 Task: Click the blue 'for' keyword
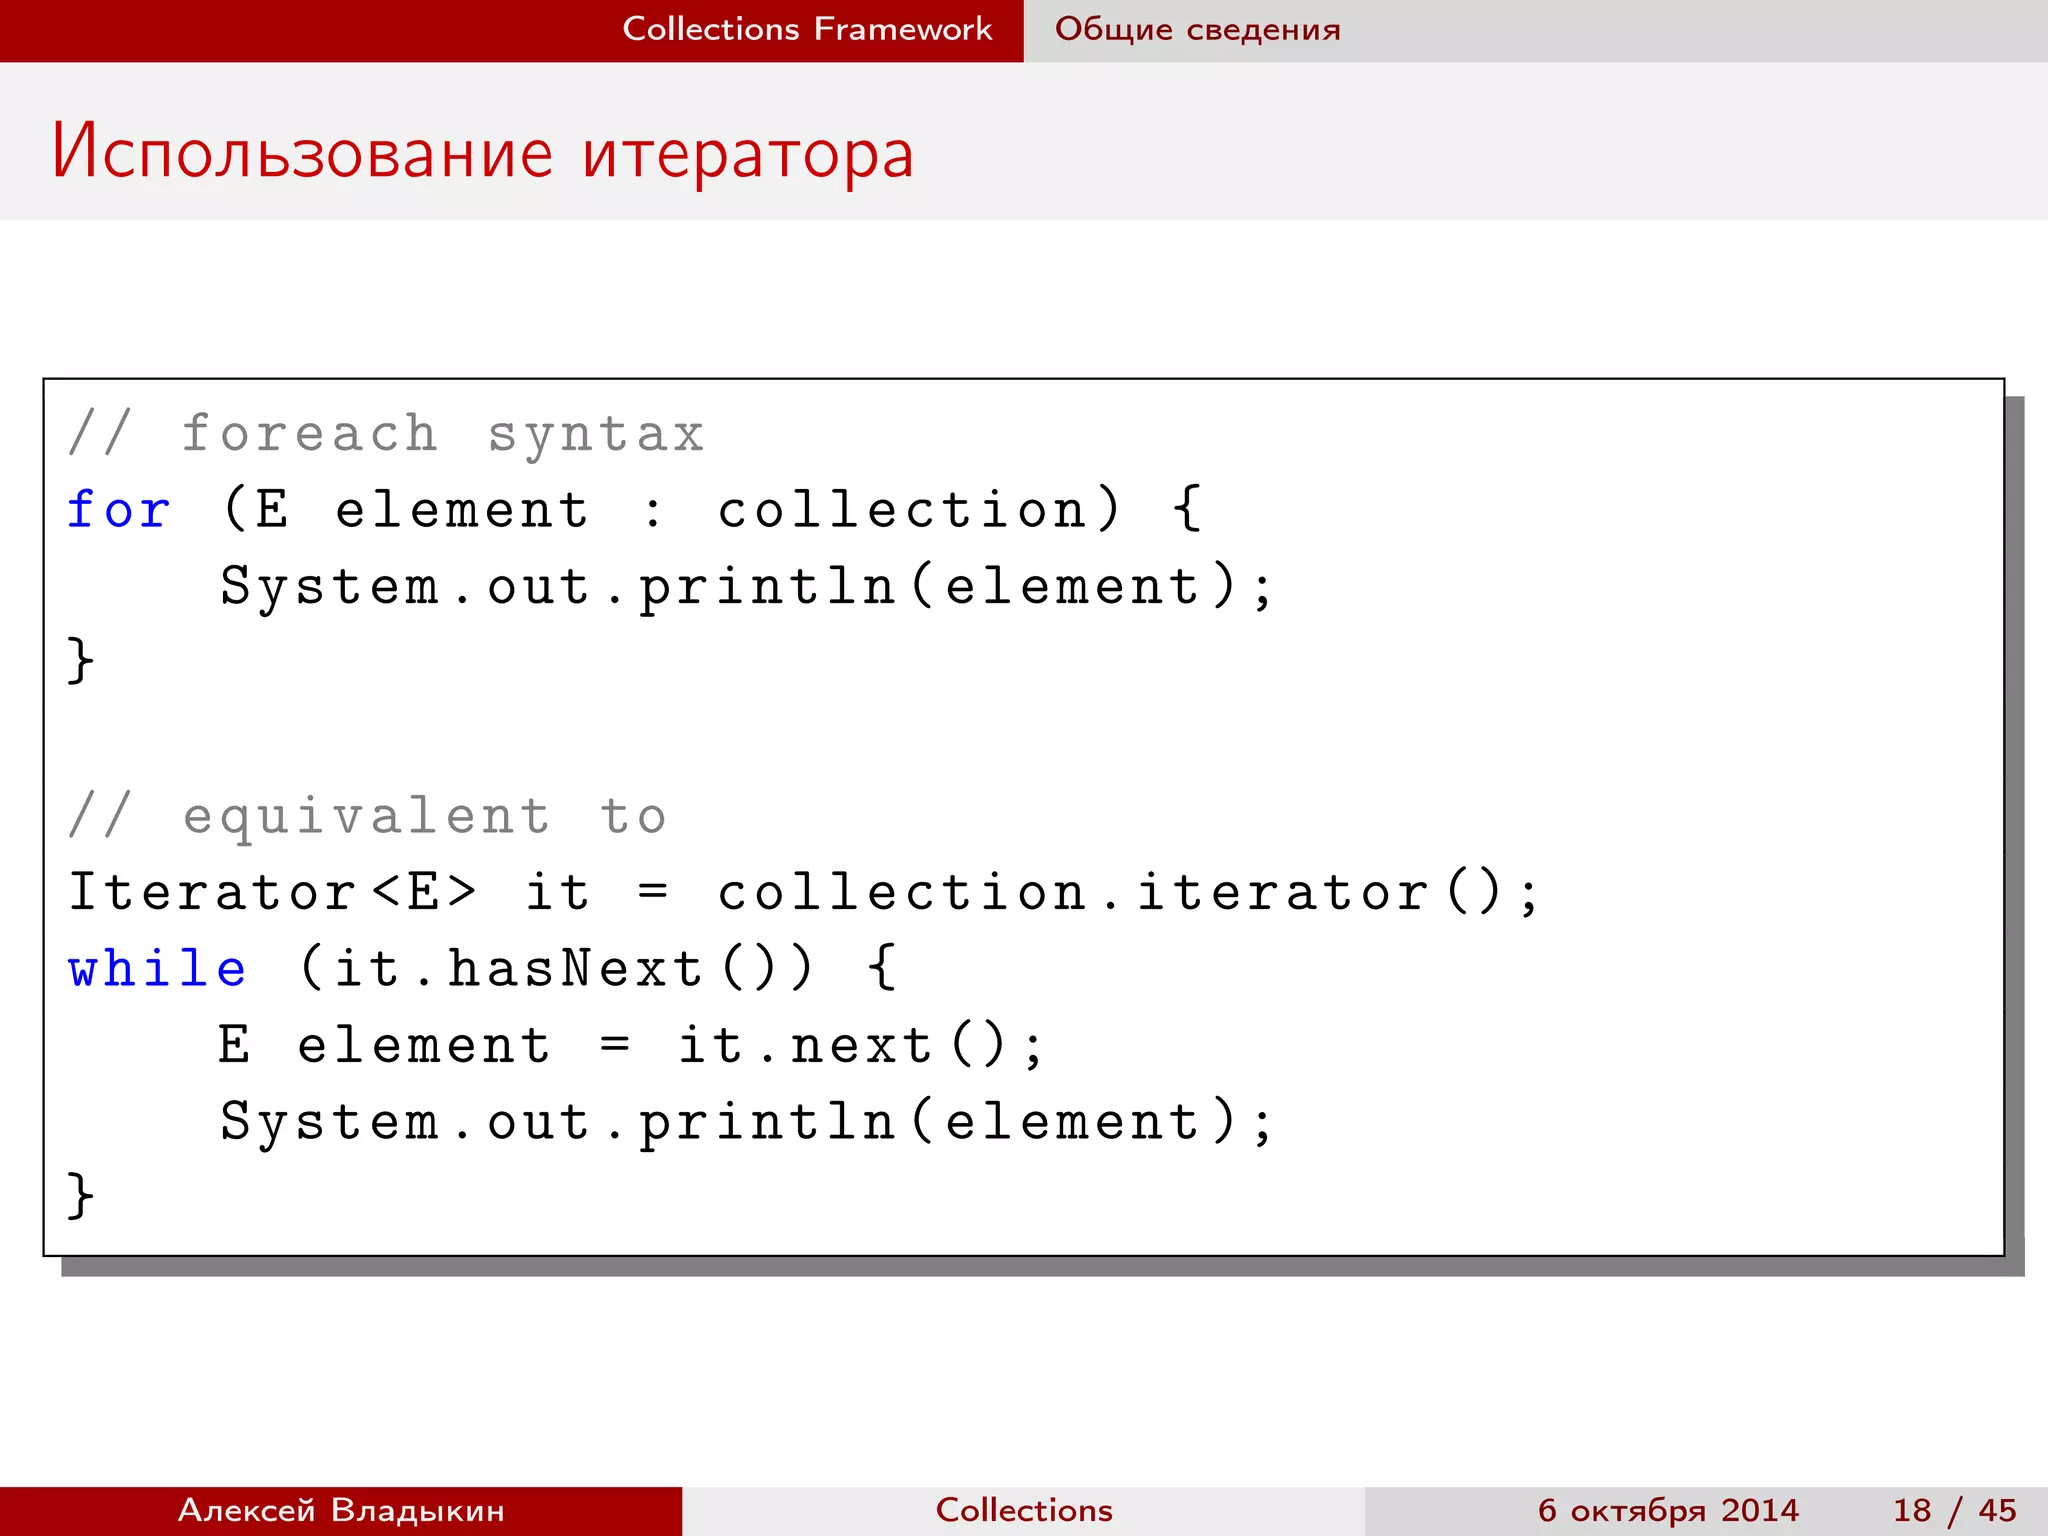(x=119, y=510)
